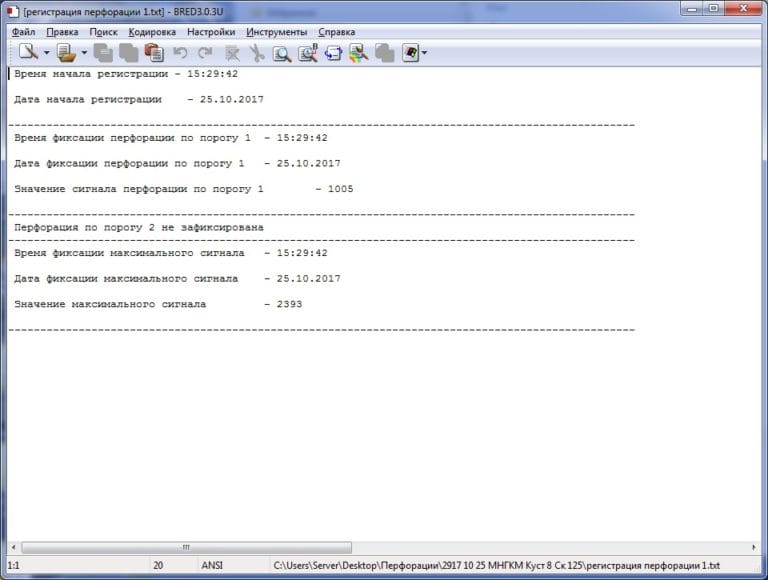Click the right scroll arrow at the bottom
This screenshot has height=580, width=768.
pyautogui.click(x=753, y=547)
